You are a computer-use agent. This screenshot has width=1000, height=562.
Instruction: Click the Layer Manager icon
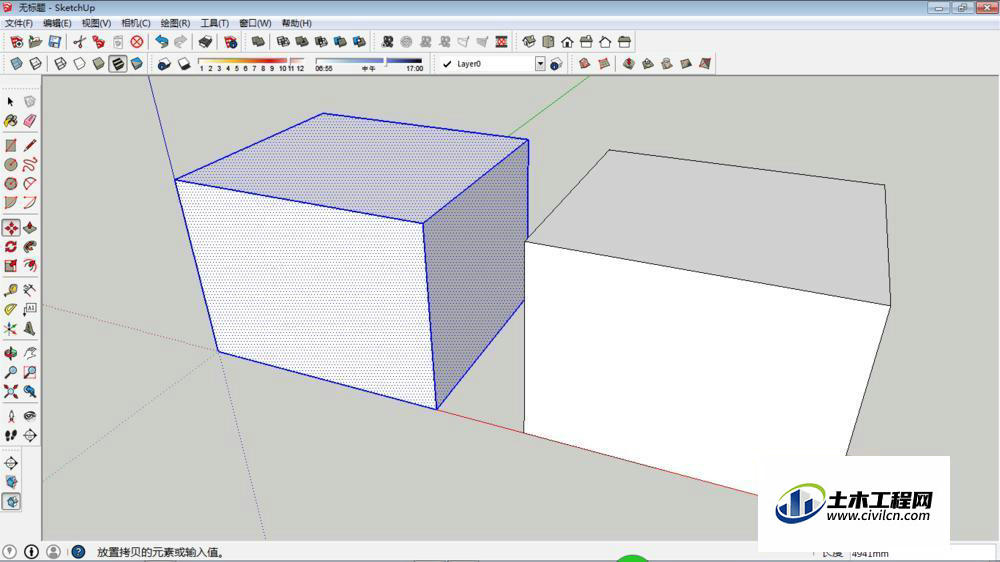556,64
